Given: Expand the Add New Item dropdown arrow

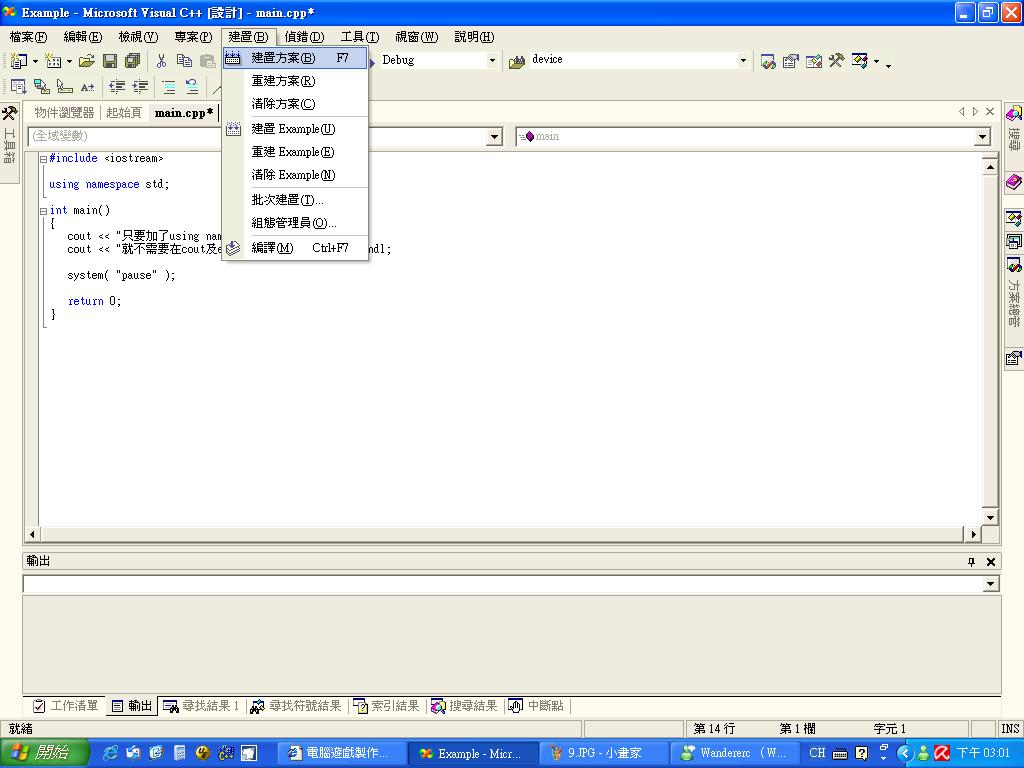Looking at the screenshot, I should click(69, 61).
